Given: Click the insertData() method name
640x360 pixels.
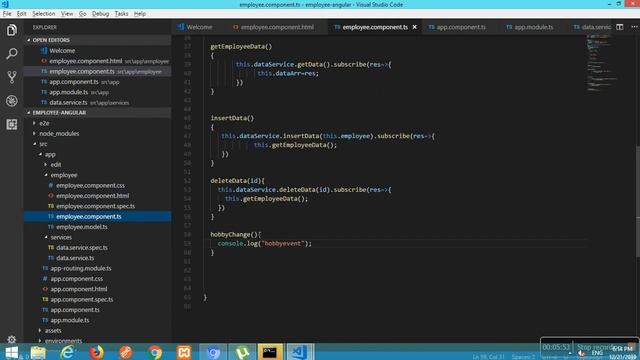Looking at the screenshot, I should tap(232, 118).
